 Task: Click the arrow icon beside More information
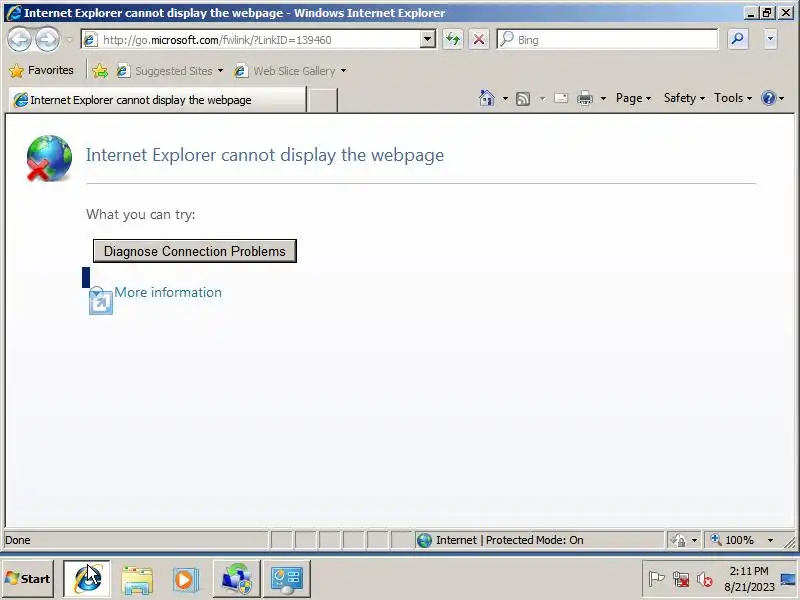click(101, 301)
